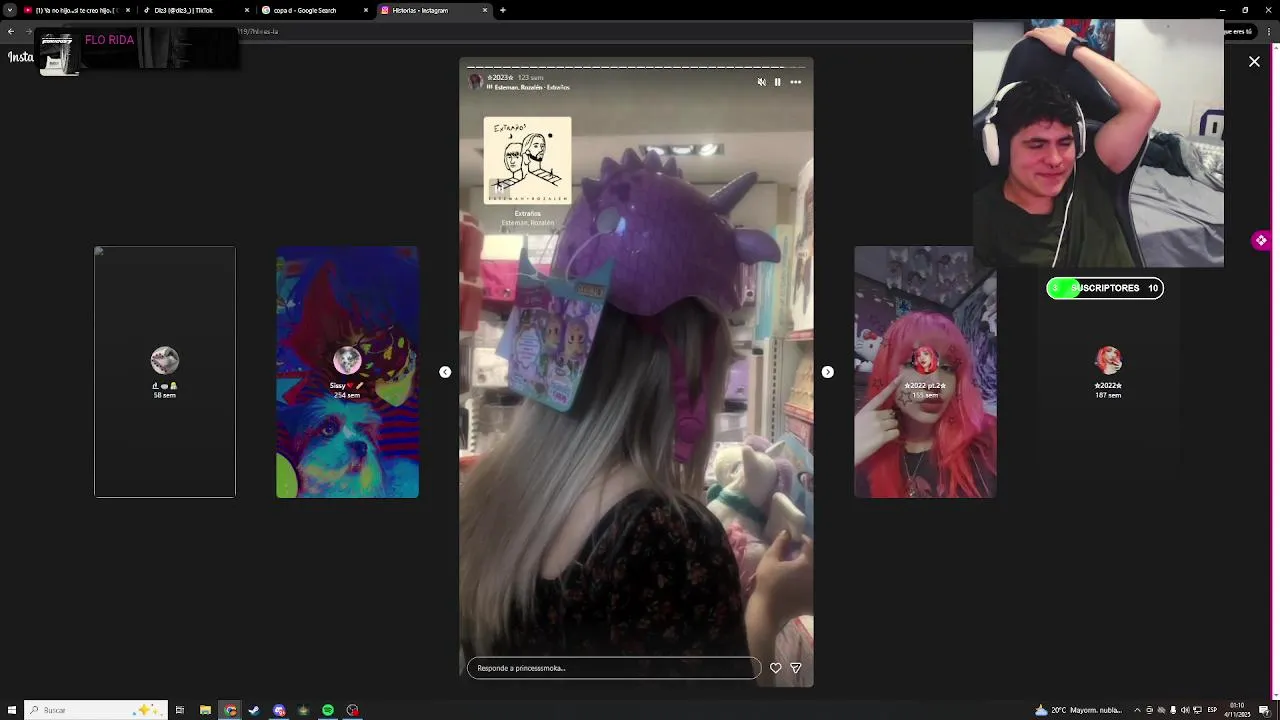Close the Historias Instagram tab
Screen dimensions: 1280x720
(485, 10)
